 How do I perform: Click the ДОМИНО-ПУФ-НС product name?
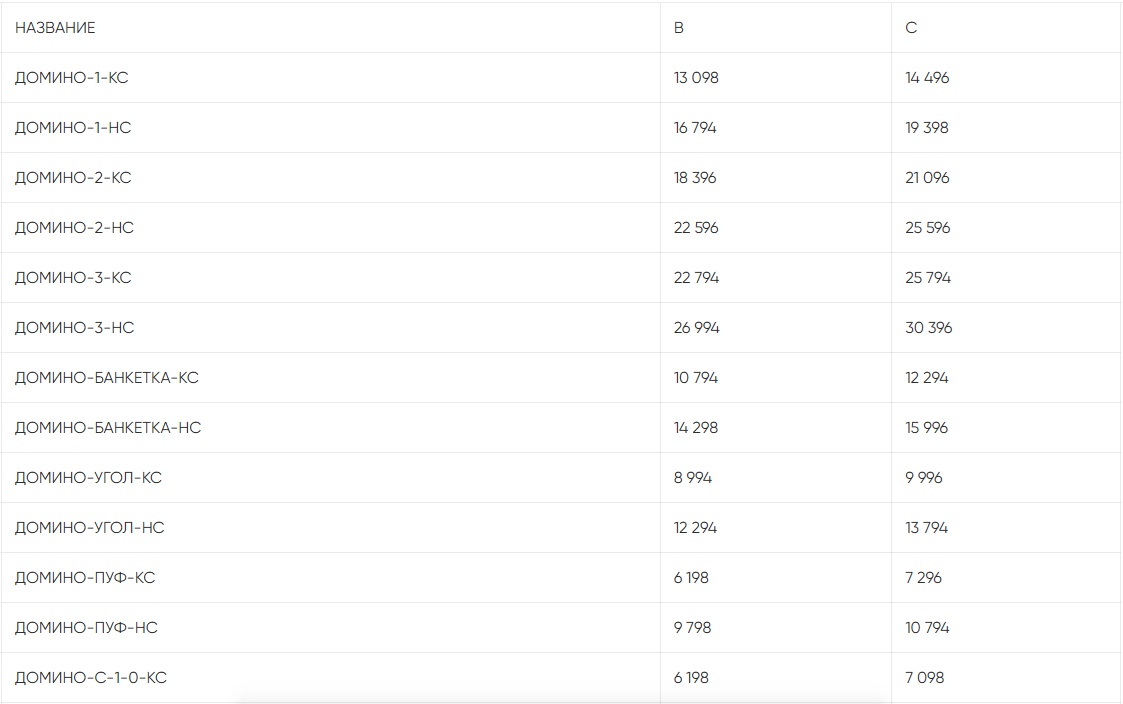point(86,628)
